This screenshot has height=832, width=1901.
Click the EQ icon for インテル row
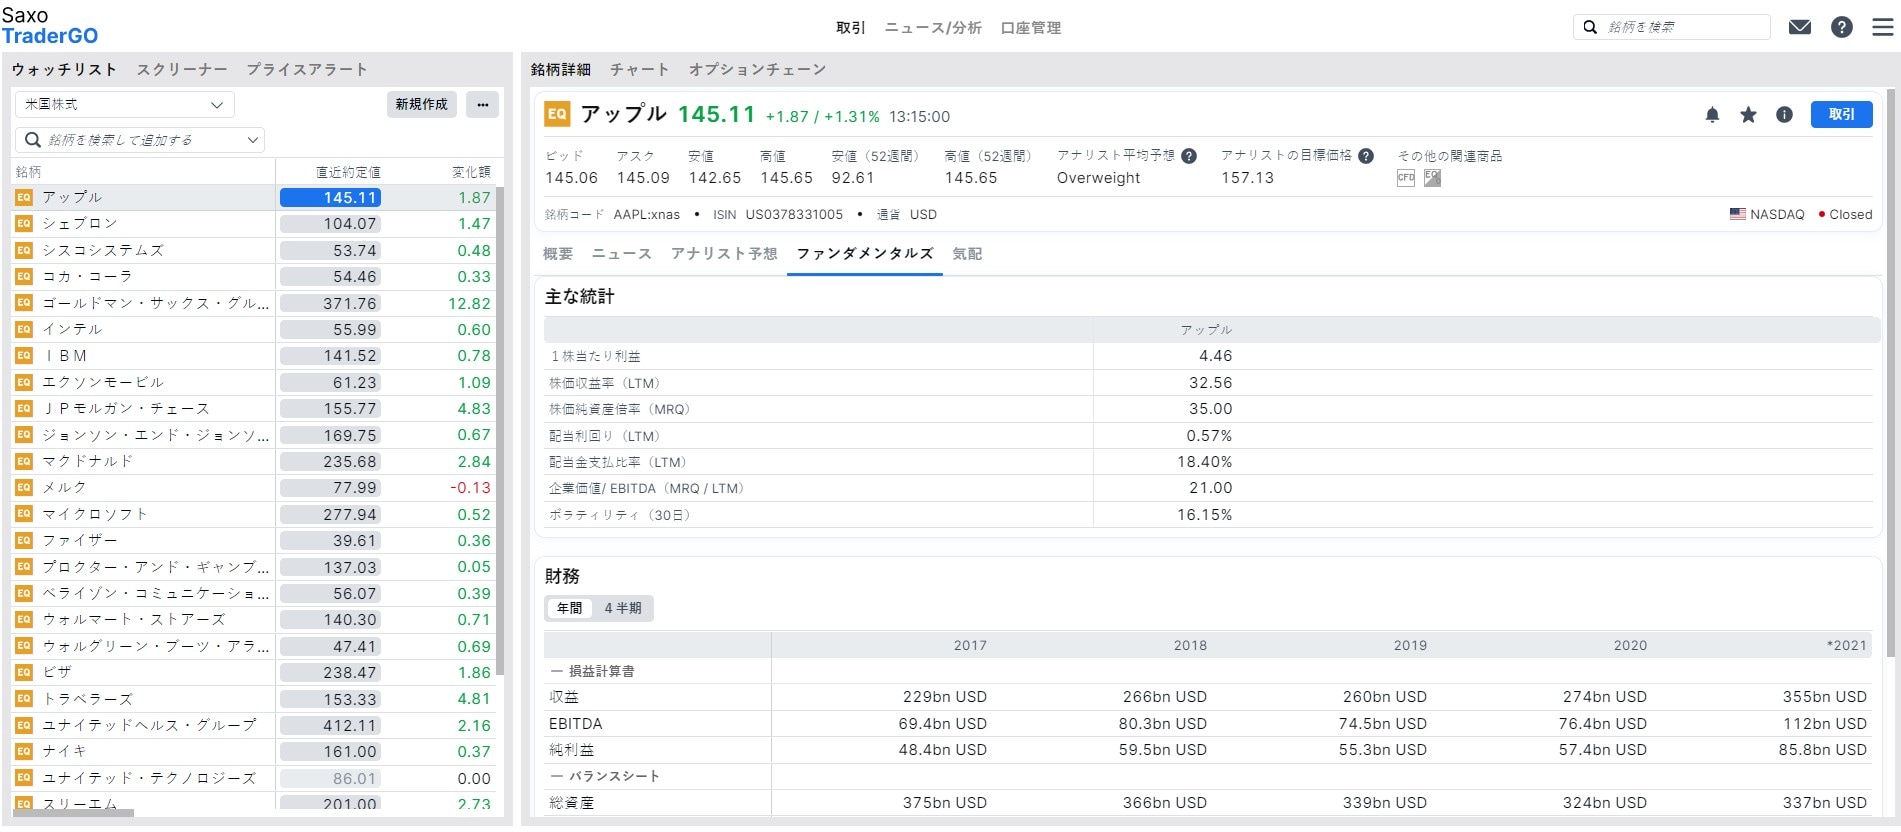pyautogui.click(x=24, y=329)
